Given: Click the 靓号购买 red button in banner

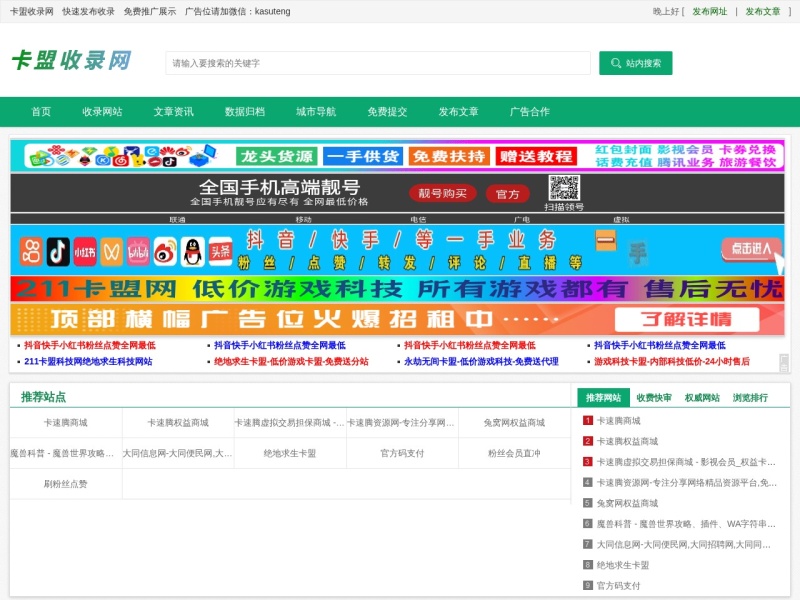Looking at the screenshot, I should point(442,193).
